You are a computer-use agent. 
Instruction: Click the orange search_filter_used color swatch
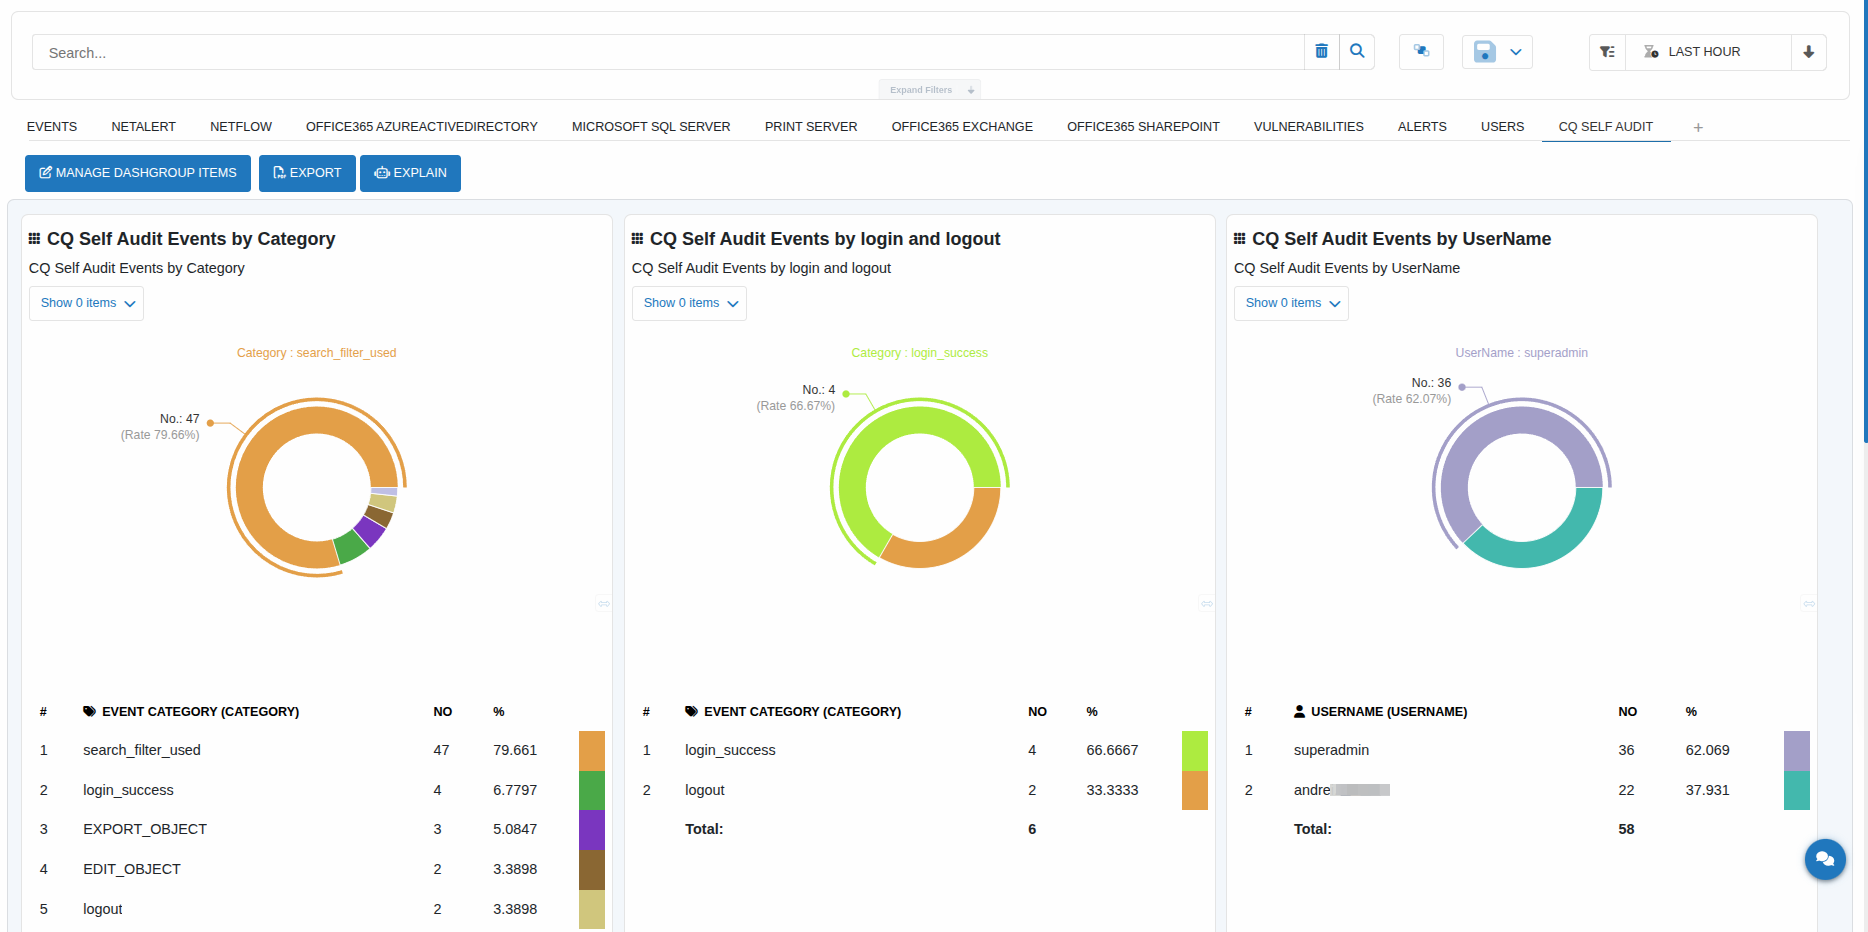[591, 751]
